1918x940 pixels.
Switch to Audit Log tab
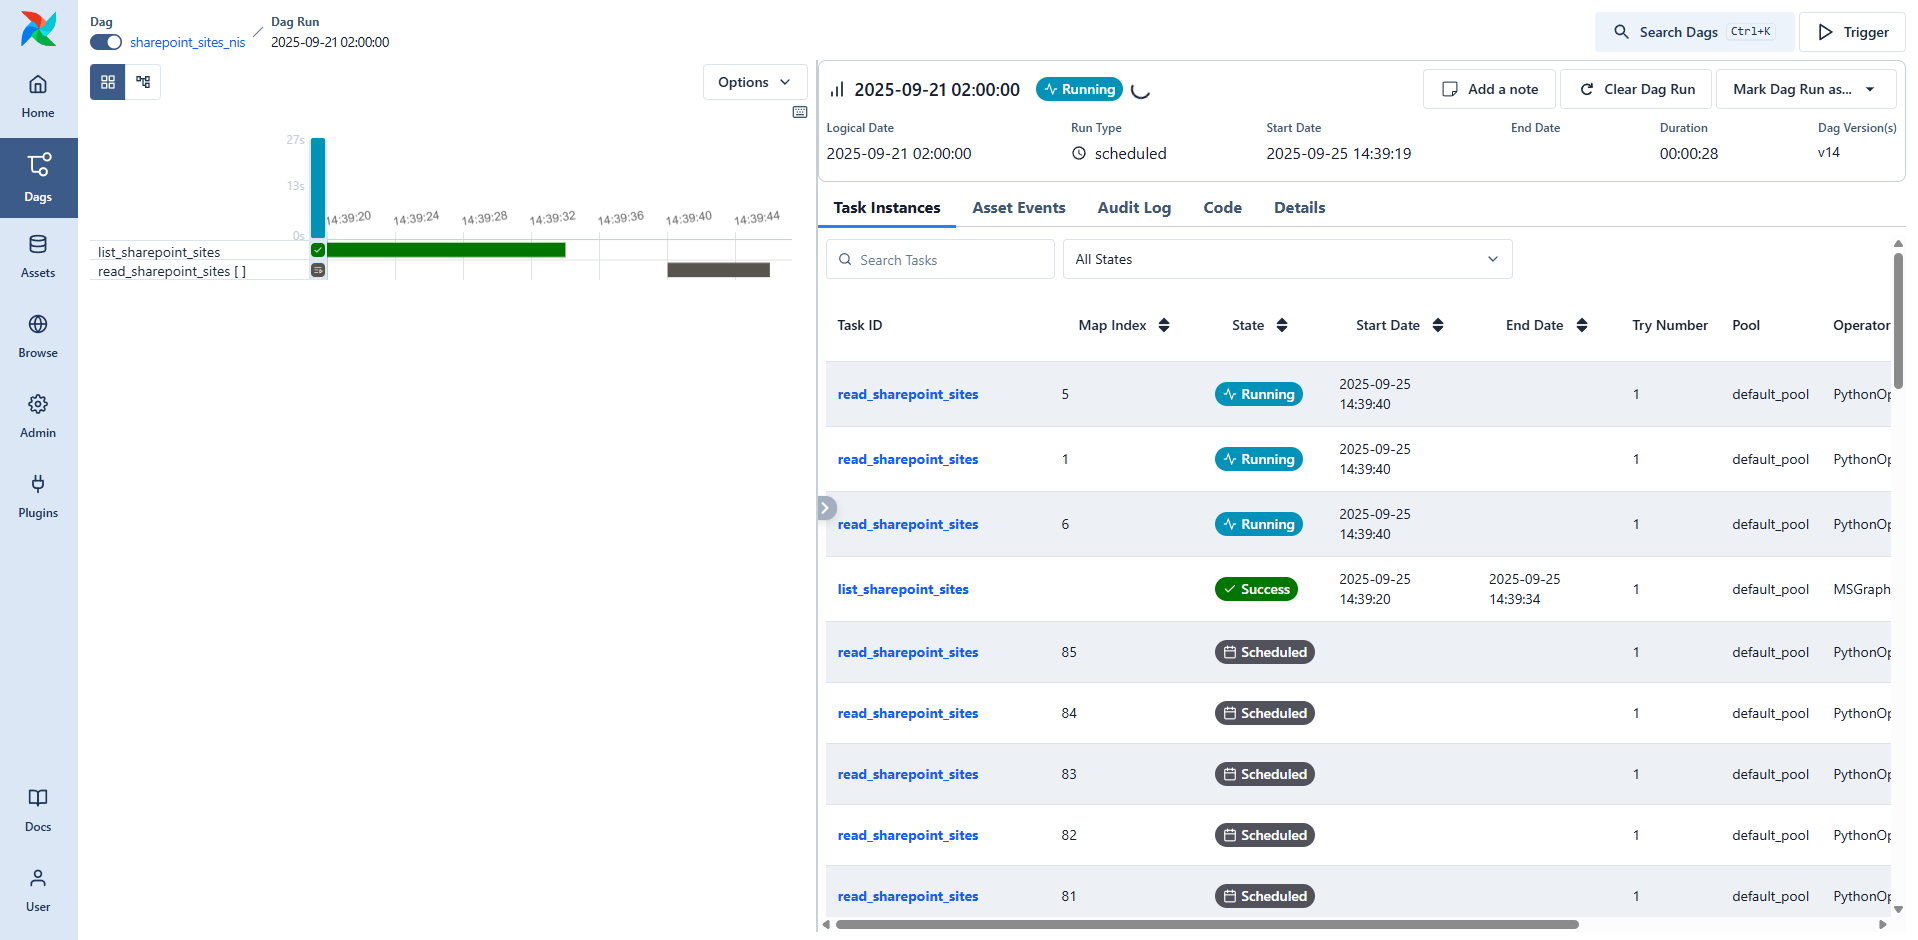[x=1134, y=208]
